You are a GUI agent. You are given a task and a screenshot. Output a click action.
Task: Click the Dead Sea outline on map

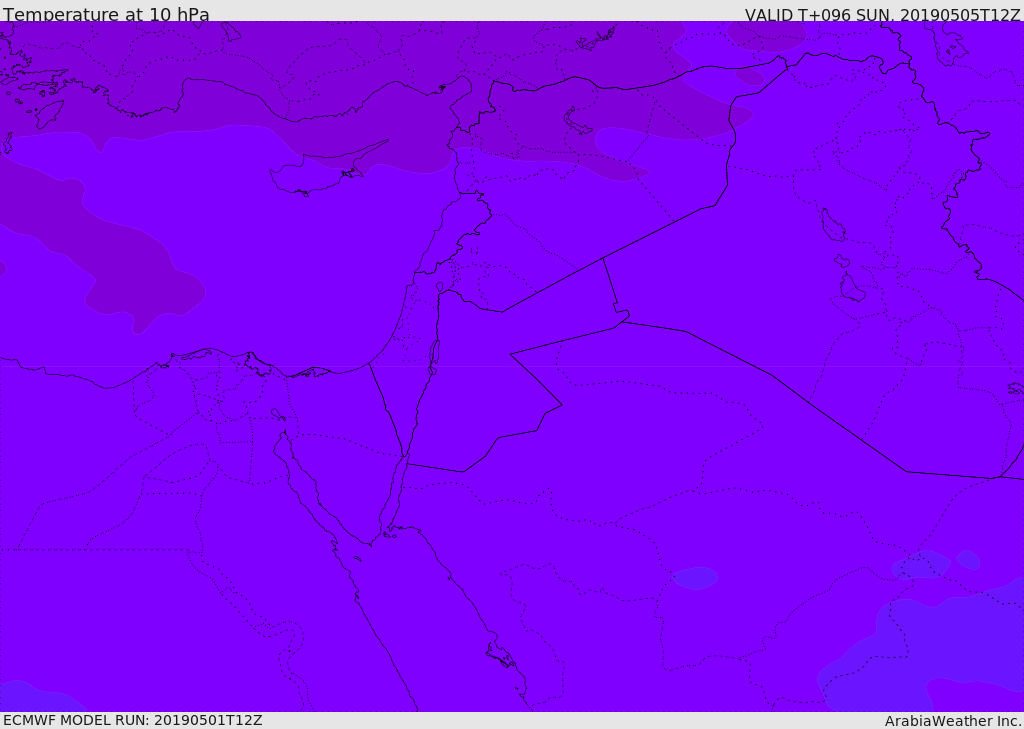point(434,357)
